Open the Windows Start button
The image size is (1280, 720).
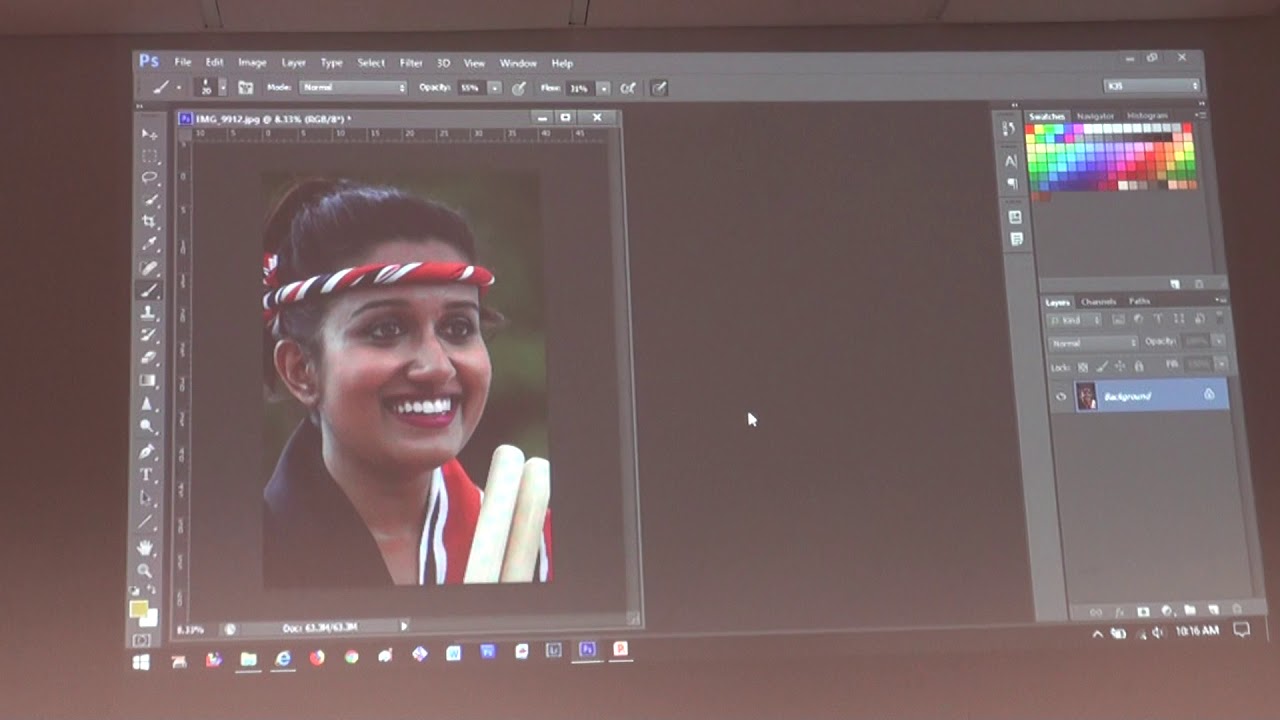click(x=141, y=662)
